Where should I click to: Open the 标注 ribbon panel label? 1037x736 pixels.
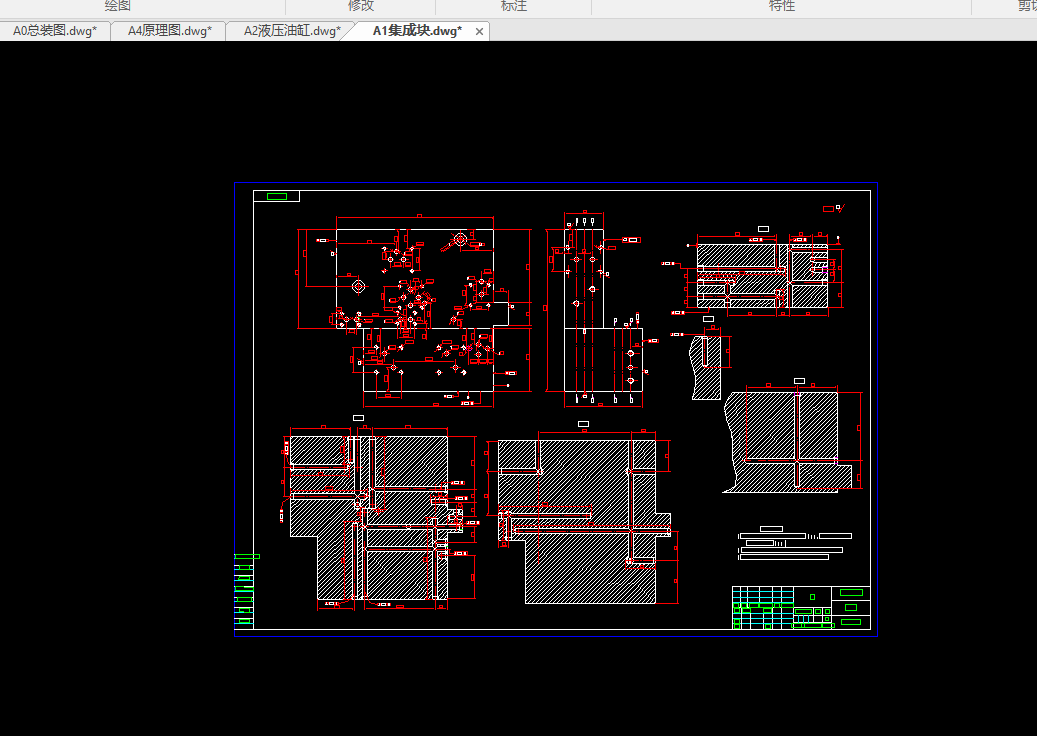514,6
